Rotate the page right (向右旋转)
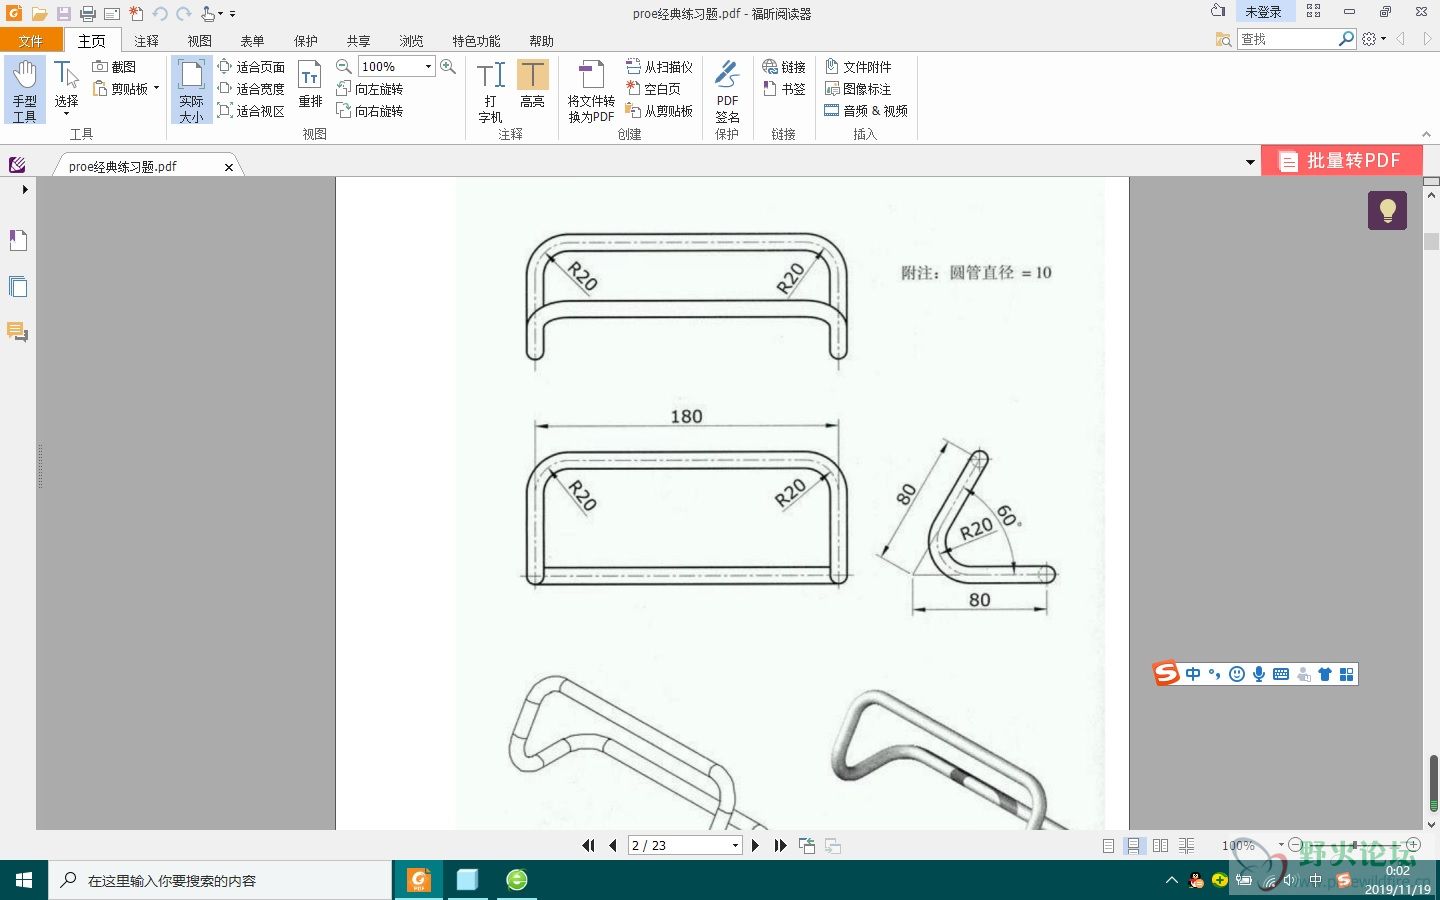This screenshot has height=900, width=1440. tap(370, 111)
